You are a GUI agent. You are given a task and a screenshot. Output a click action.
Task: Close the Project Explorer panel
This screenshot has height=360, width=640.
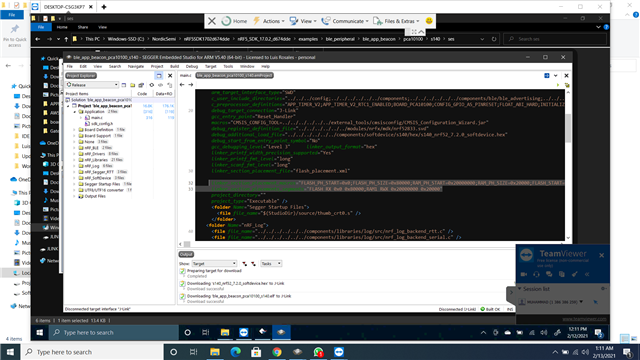coord(170,76)
